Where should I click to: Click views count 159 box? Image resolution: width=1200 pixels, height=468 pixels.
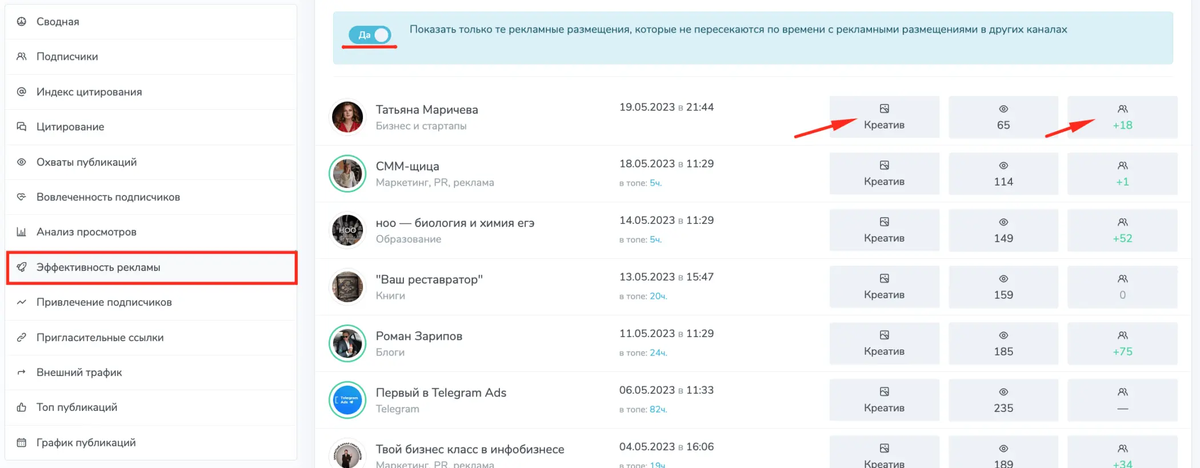(1003, 286)
